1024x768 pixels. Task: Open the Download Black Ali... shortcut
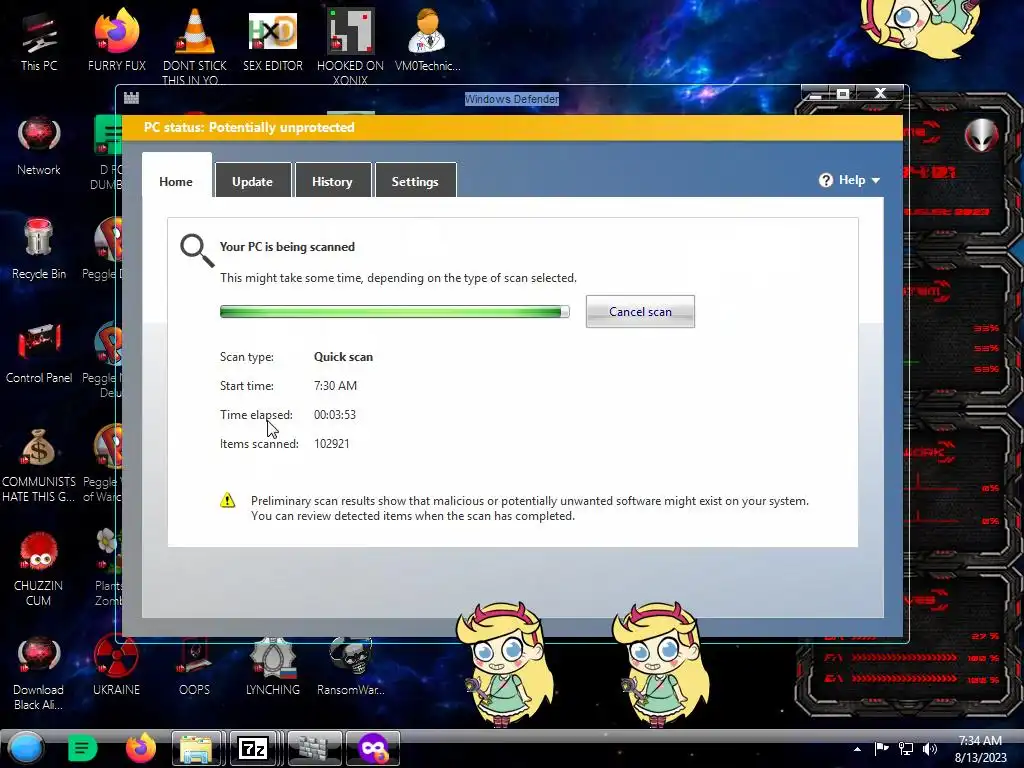click(39, 674)
